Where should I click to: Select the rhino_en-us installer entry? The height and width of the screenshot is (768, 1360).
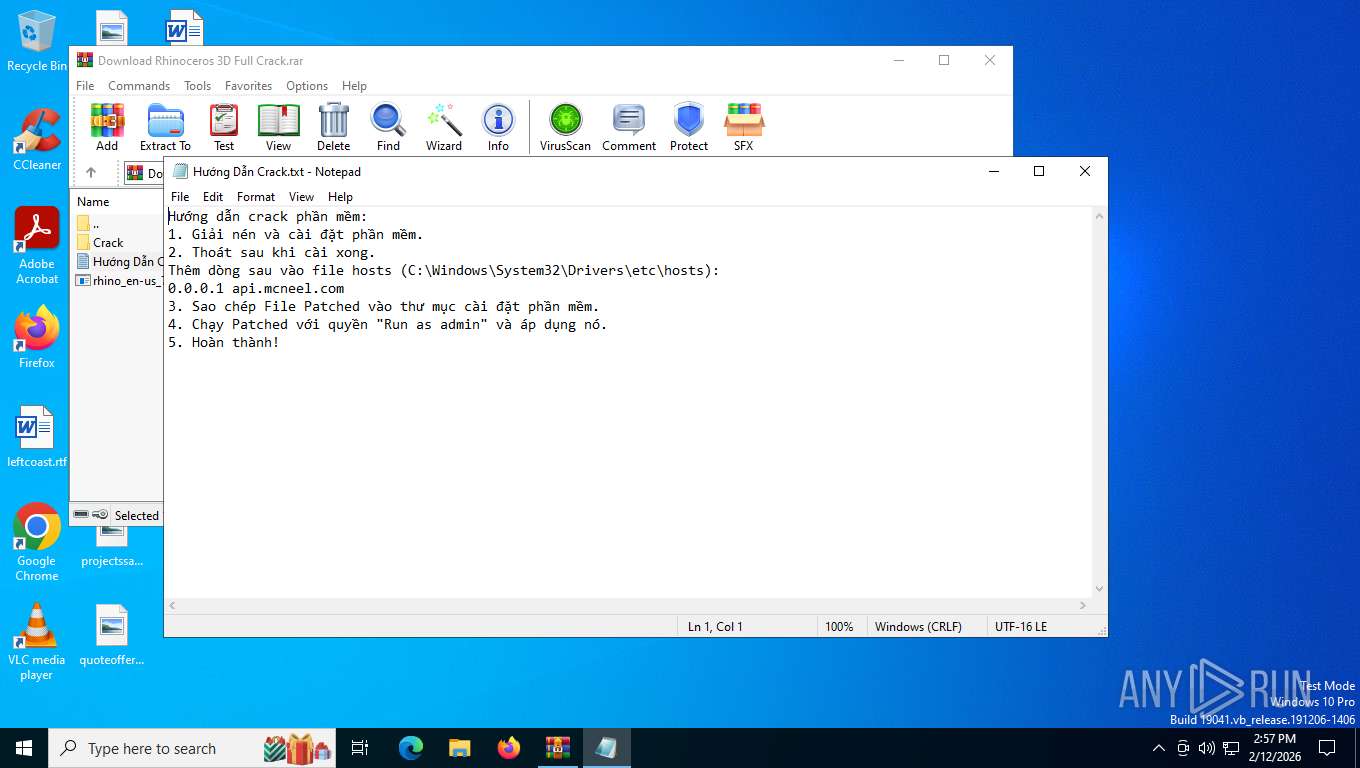[x=119, y=280]
